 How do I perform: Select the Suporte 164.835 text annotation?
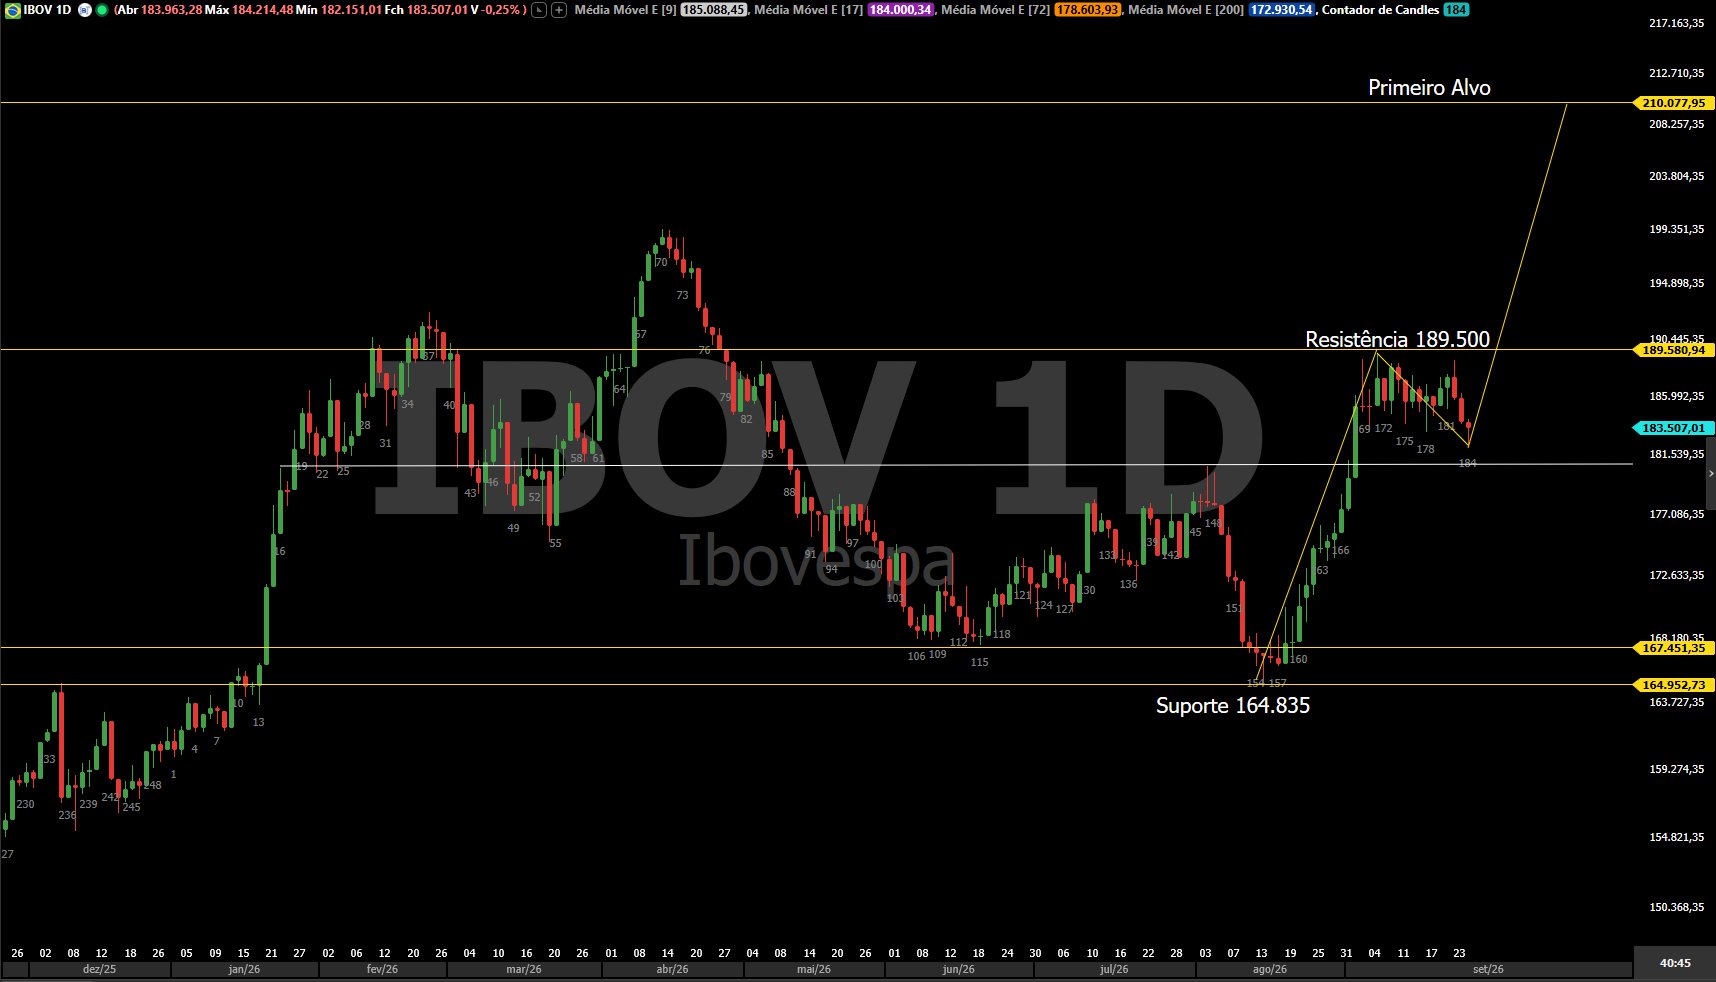tap(1232, 706)
